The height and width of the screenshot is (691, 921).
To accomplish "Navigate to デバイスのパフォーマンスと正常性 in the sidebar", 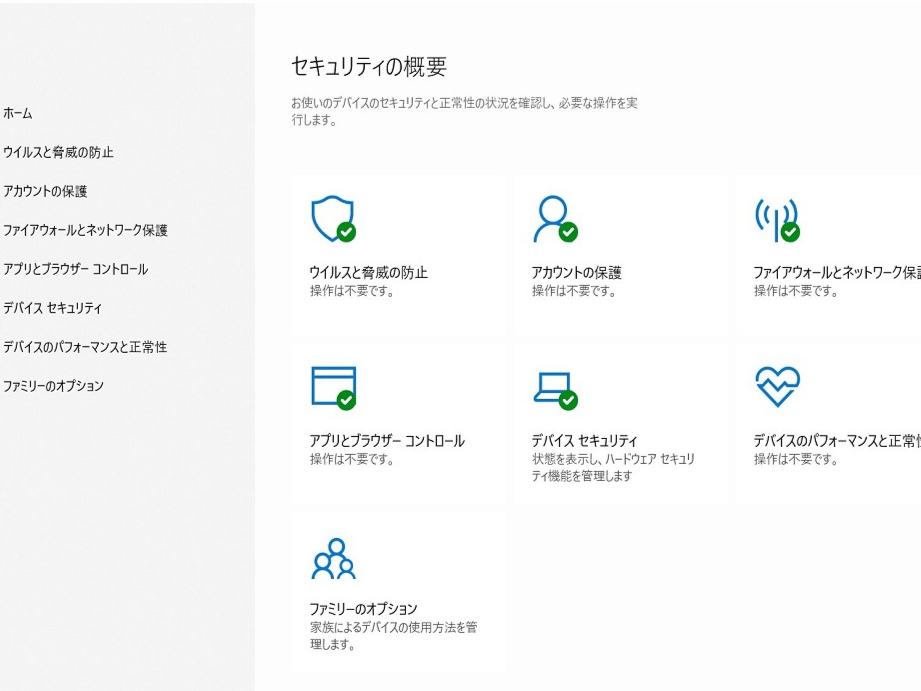I will pyautogui.click(x=84, y=347).
